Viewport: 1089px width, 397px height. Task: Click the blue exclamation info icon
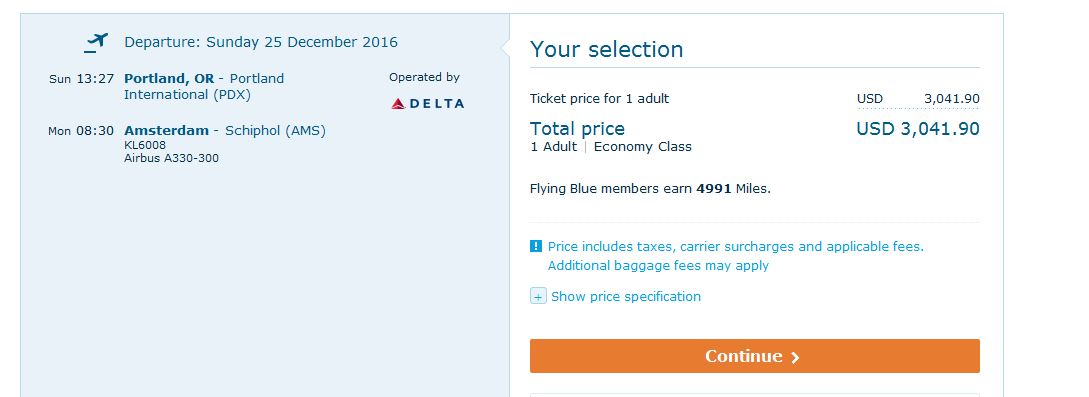point(535,246)
